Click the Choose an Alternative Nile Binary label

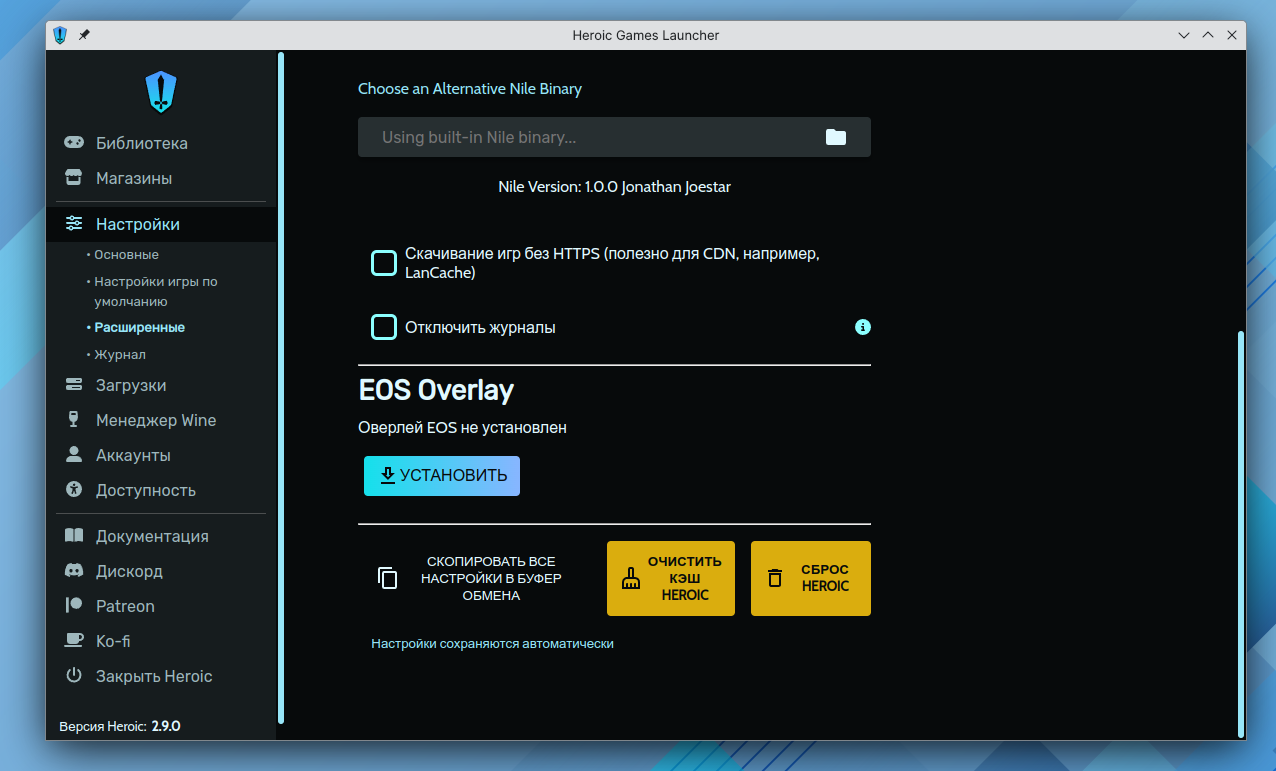pyautogui.click(x=470, y=89)
